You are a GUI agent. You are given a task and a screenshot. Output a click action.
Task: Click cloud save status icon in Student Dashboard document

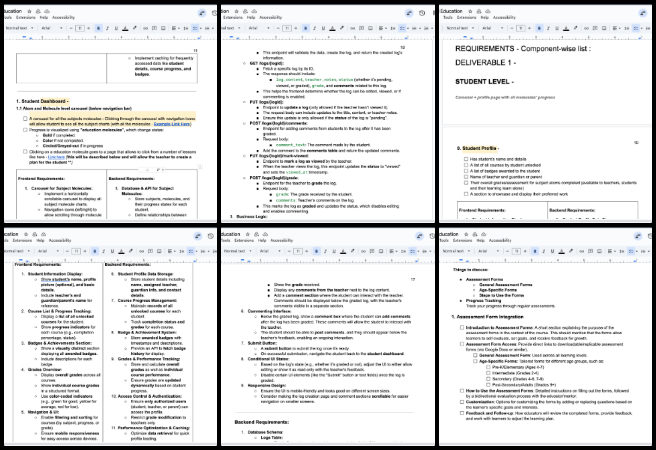click(46, 11)
